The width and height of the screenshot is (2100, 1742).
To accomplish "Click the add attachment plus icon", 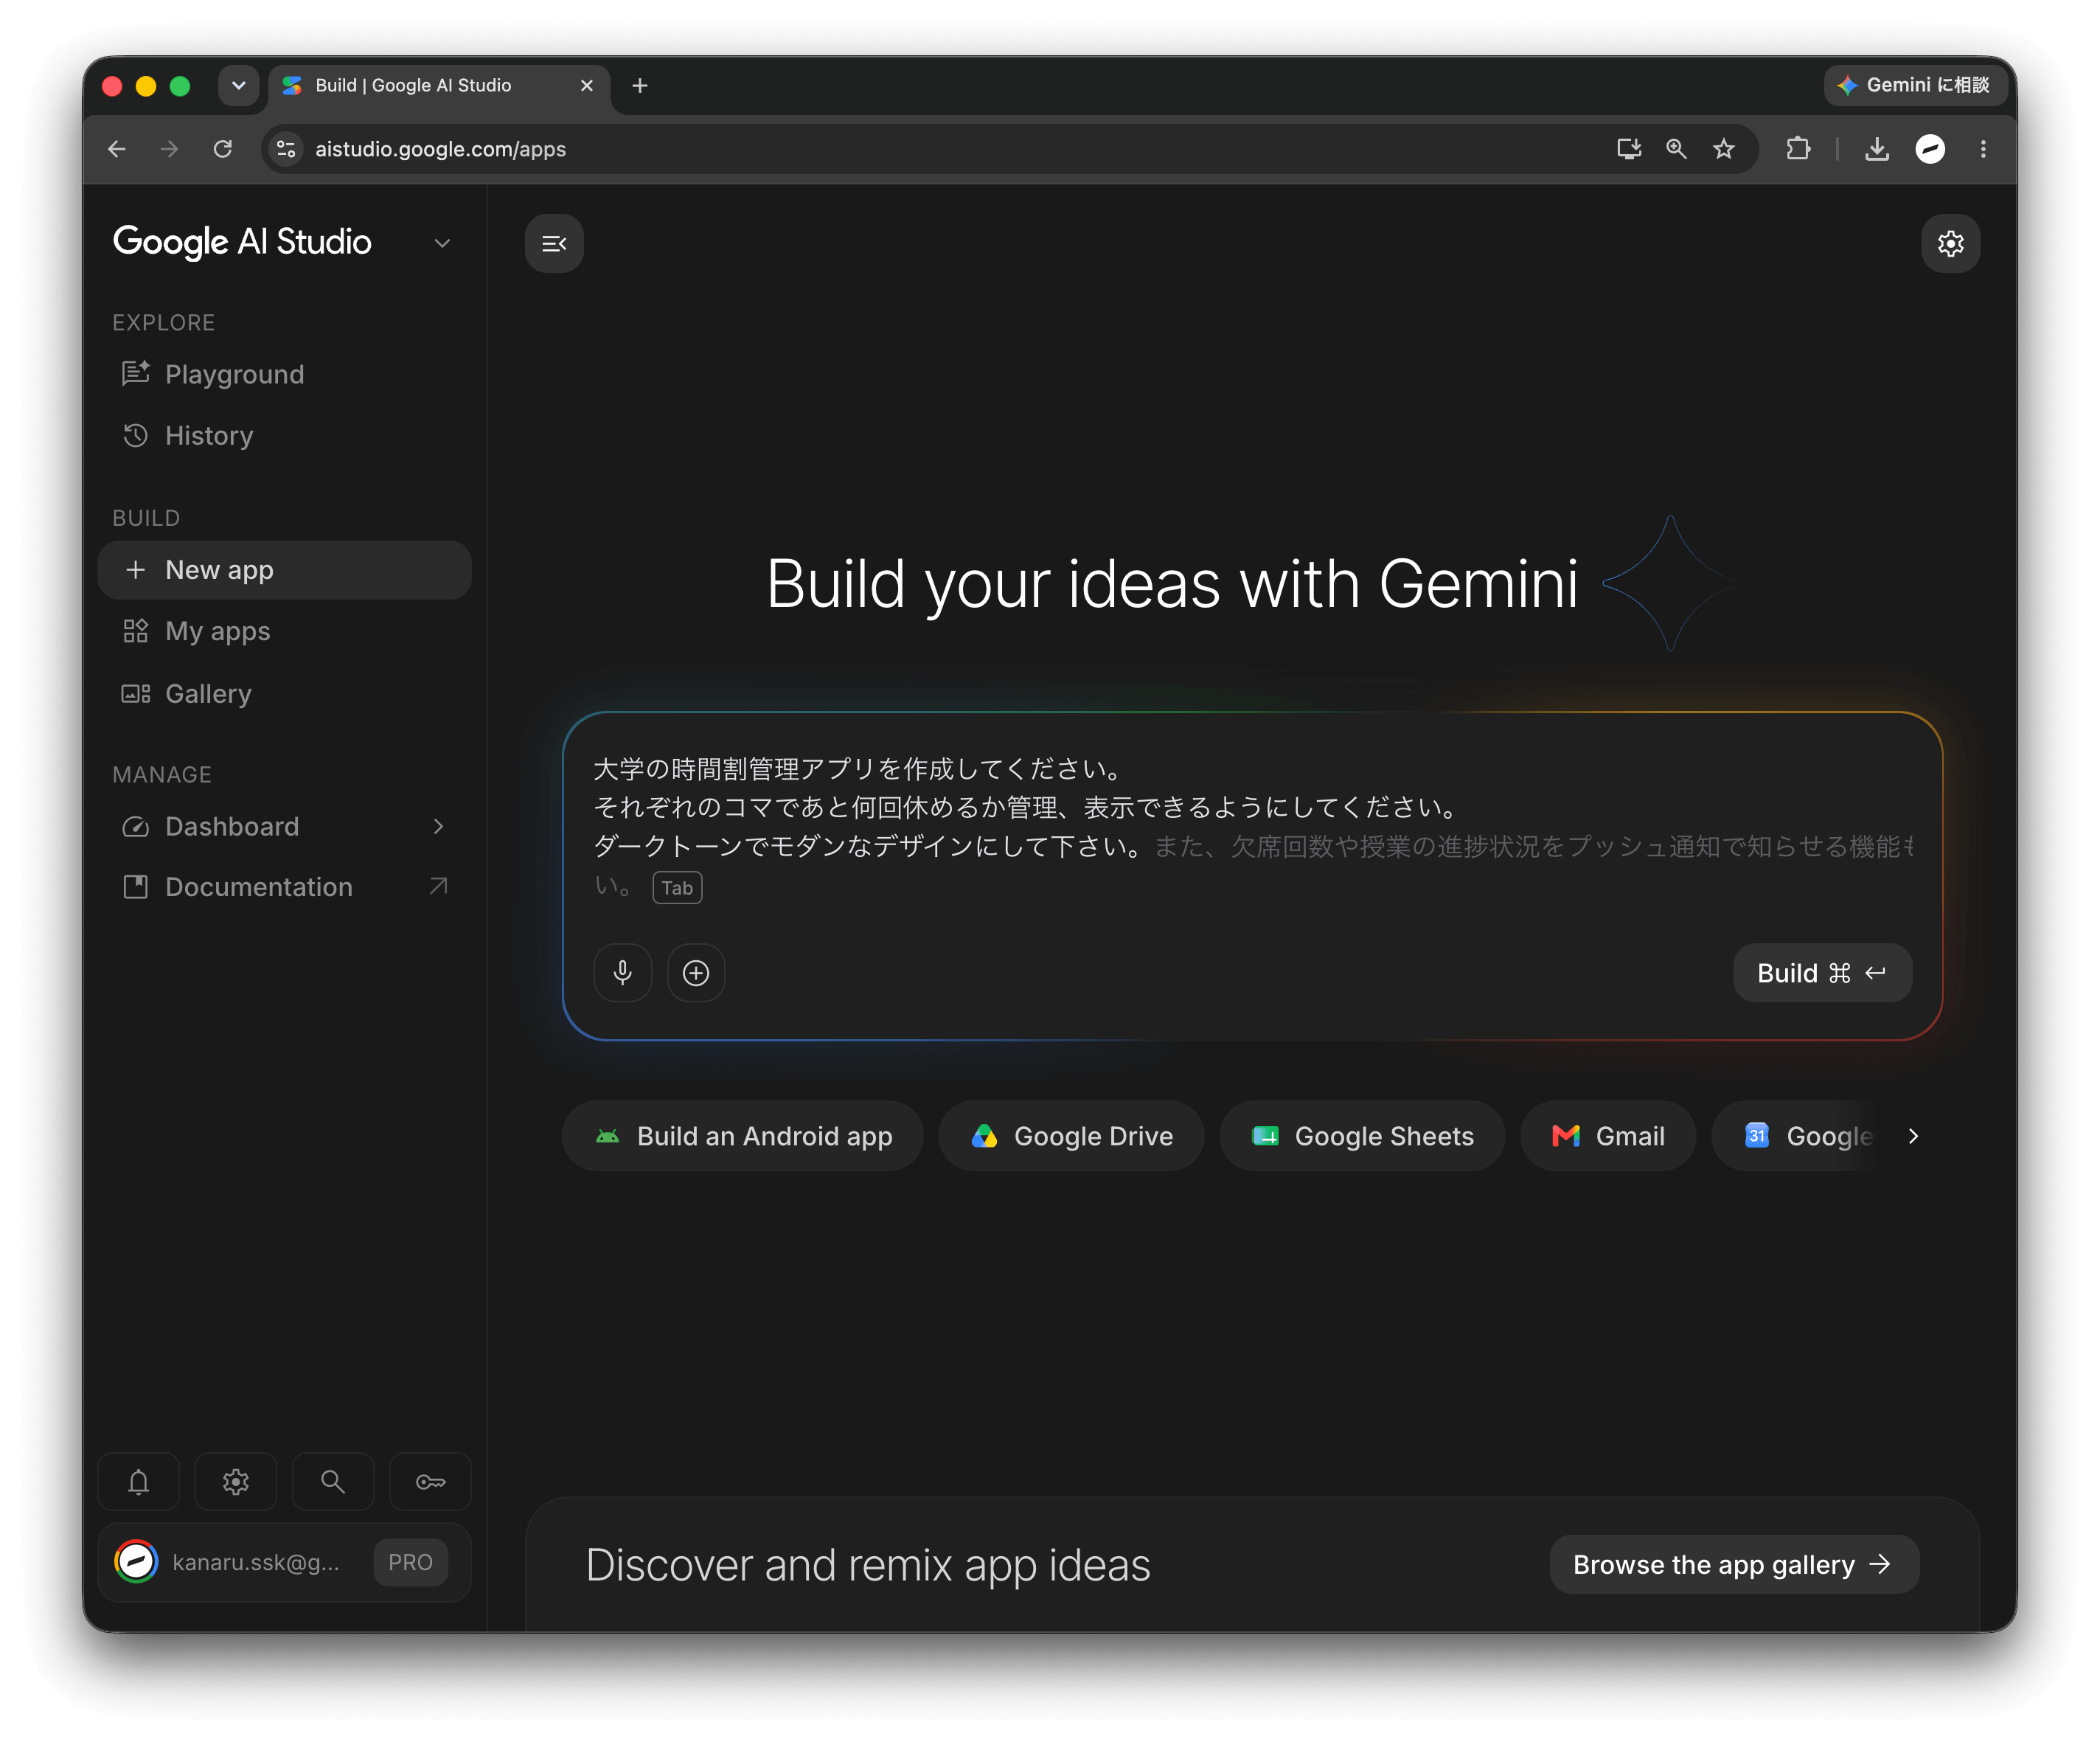I will 696,973.
